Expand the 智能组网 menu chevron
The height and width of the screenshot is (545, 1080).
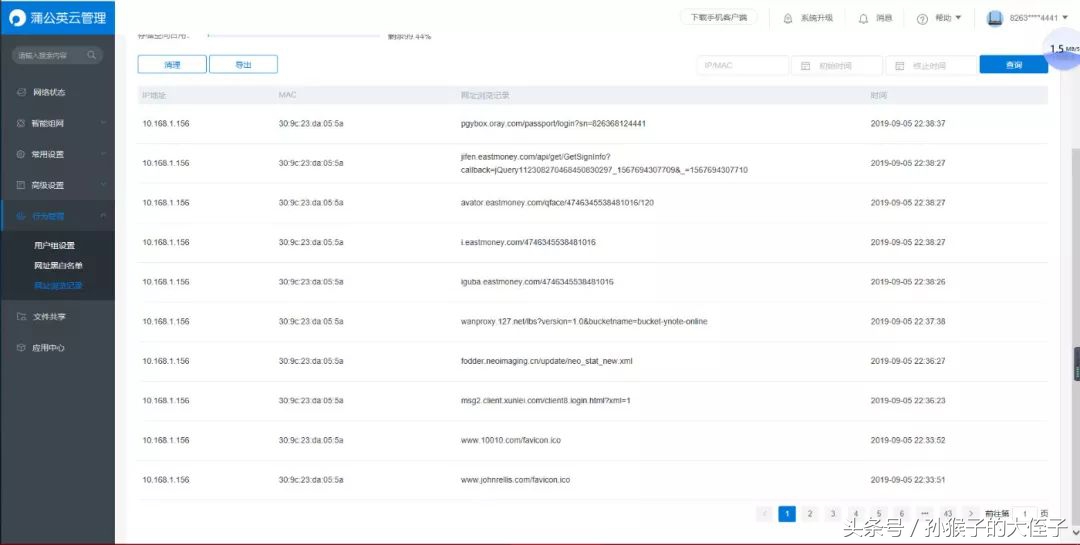[x=103, y=123]
